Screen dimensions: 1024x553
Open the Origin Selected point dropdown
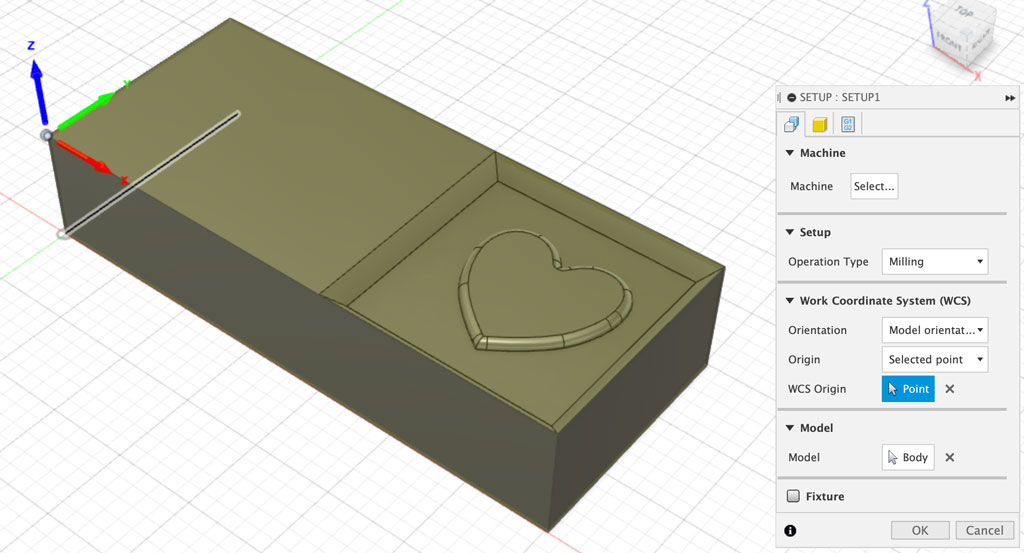935,359
